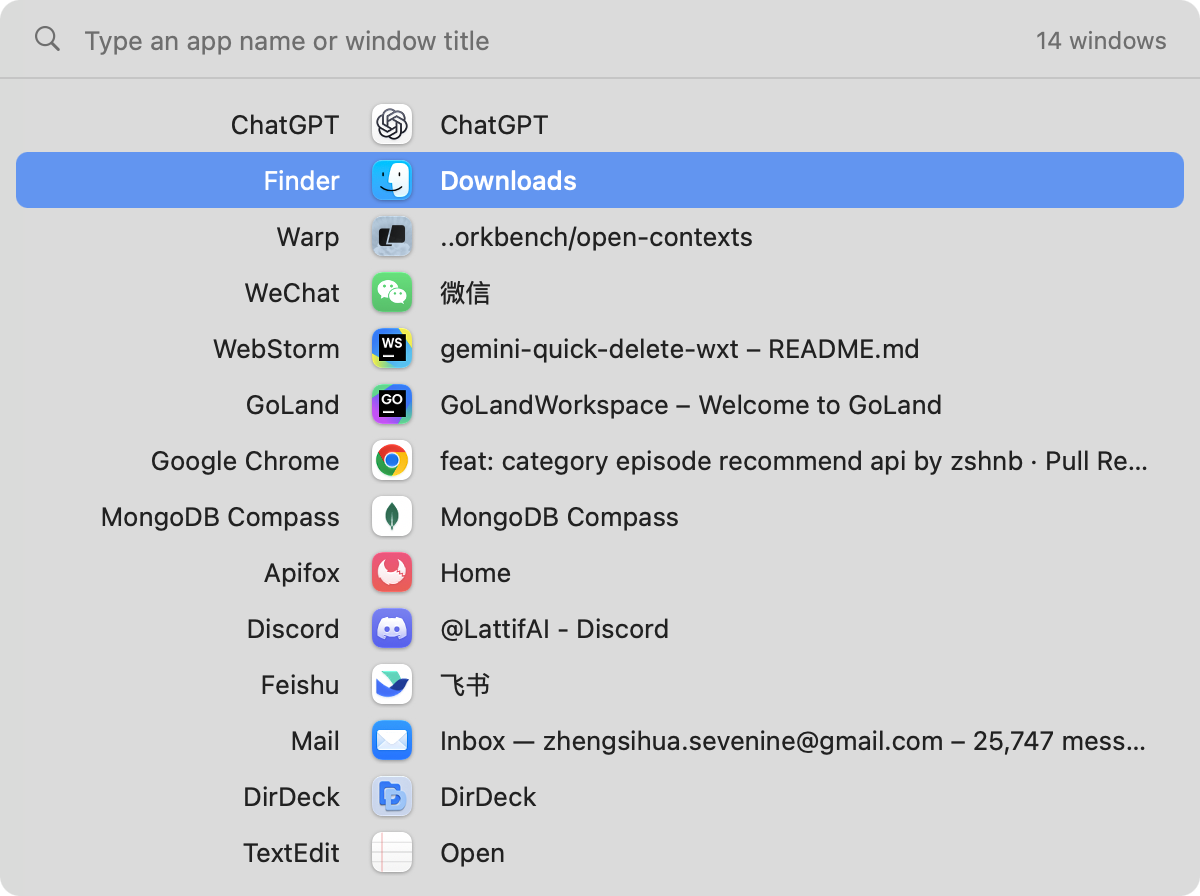Screen dimensions: 1200x896
Task: Click the "WebStorm" app name label
Action: click(276, 349)
